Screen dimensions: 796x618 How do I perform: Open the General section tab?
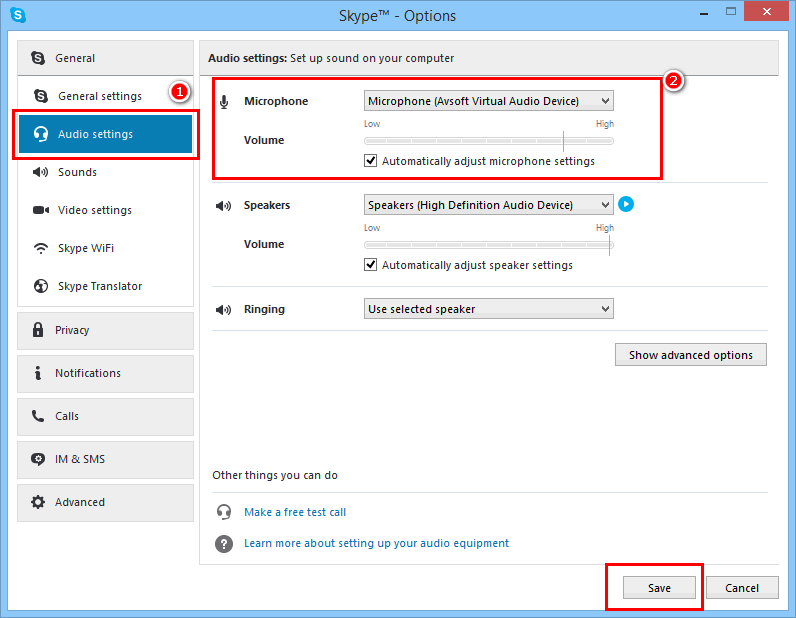click(106, 58)
